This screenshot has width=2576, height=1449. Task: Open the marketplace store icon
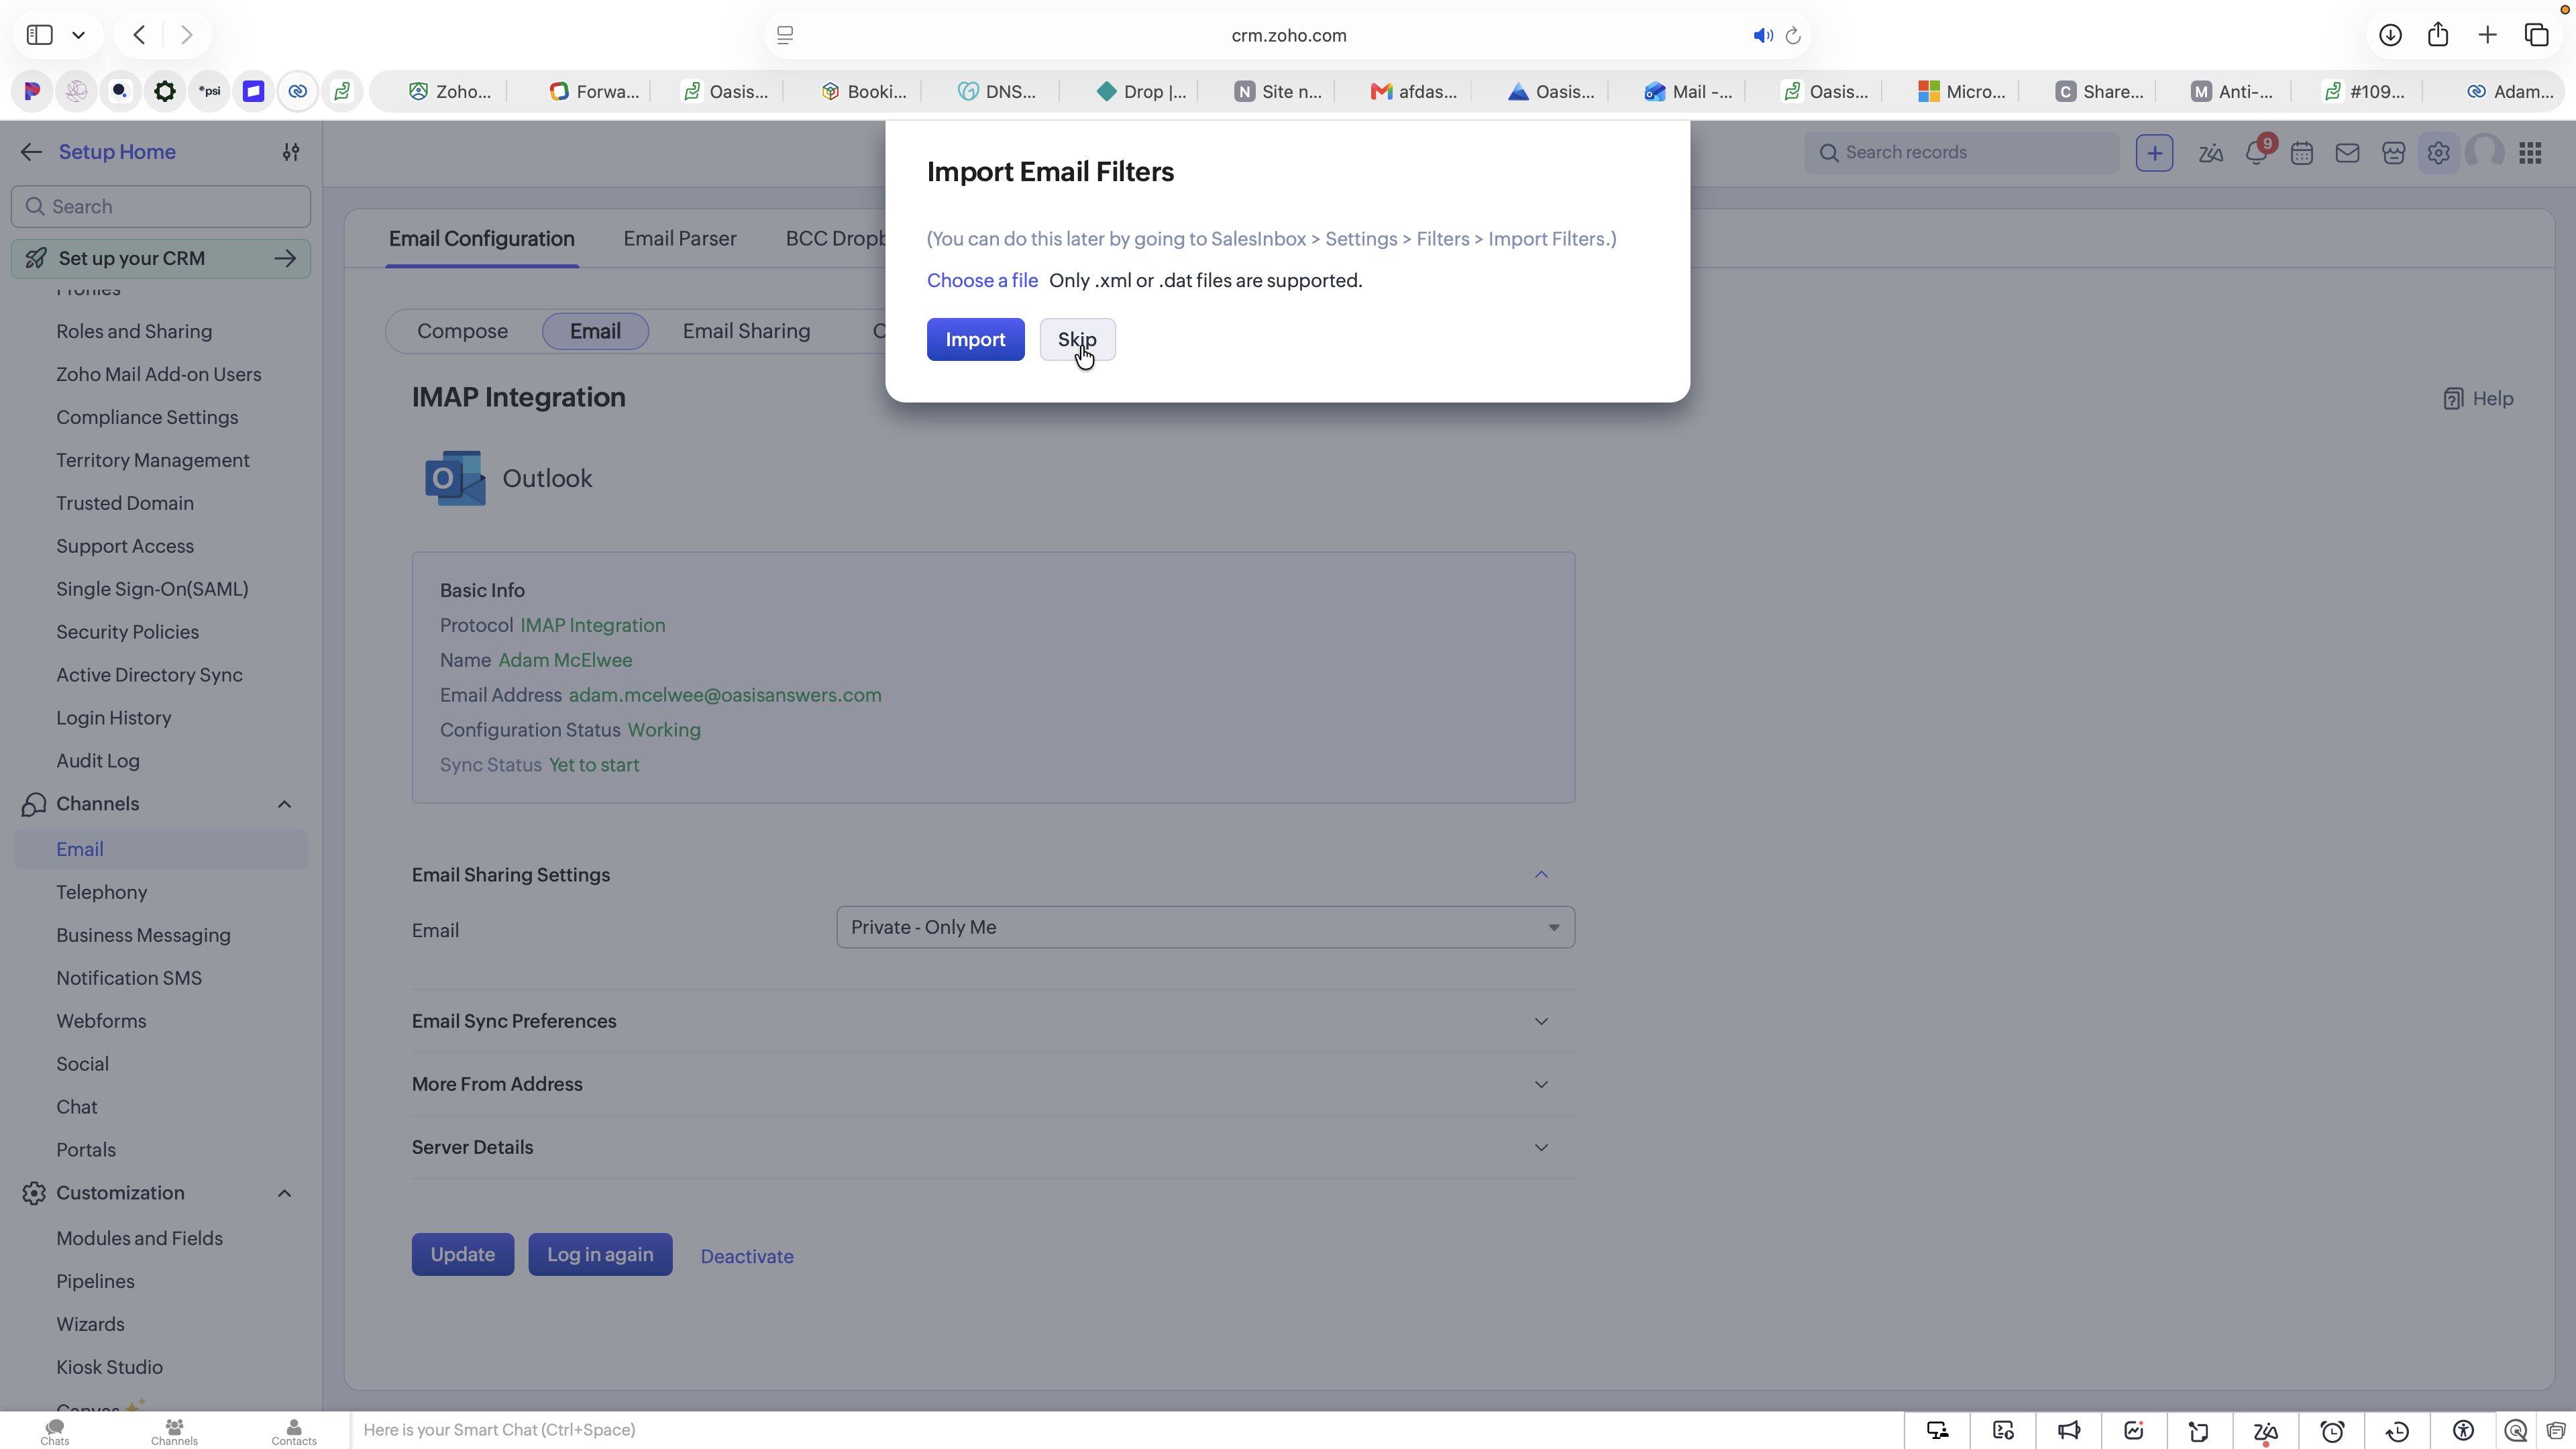[2393, 153]
